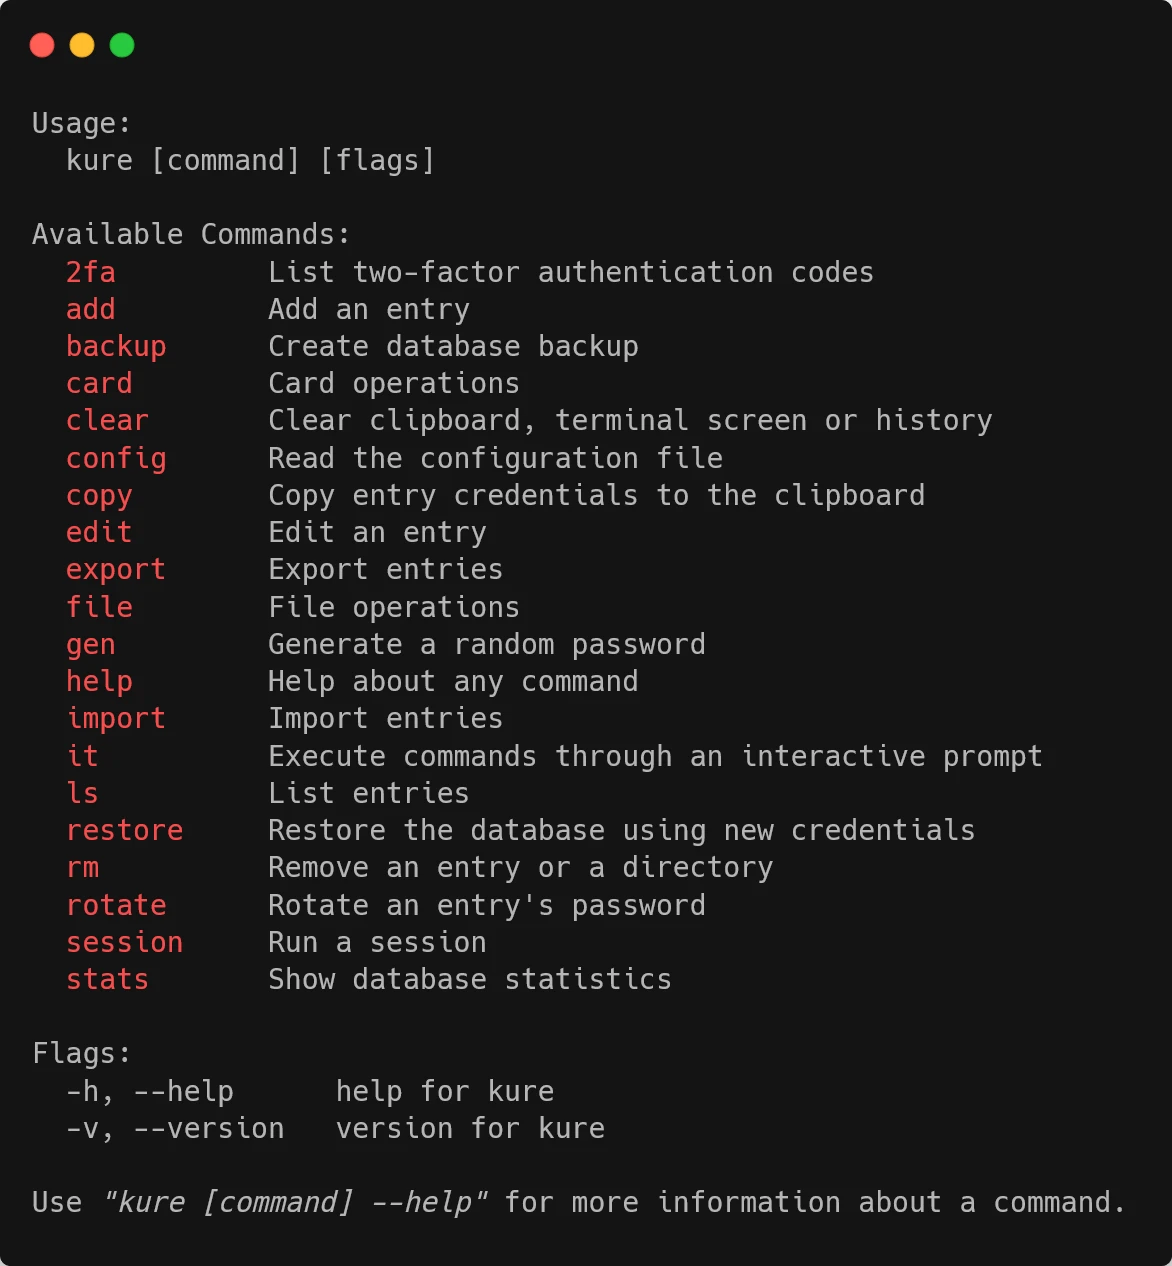Click the yellow minimize window button
This screenshot has width=1172, height=1266.
click(82, 45)
